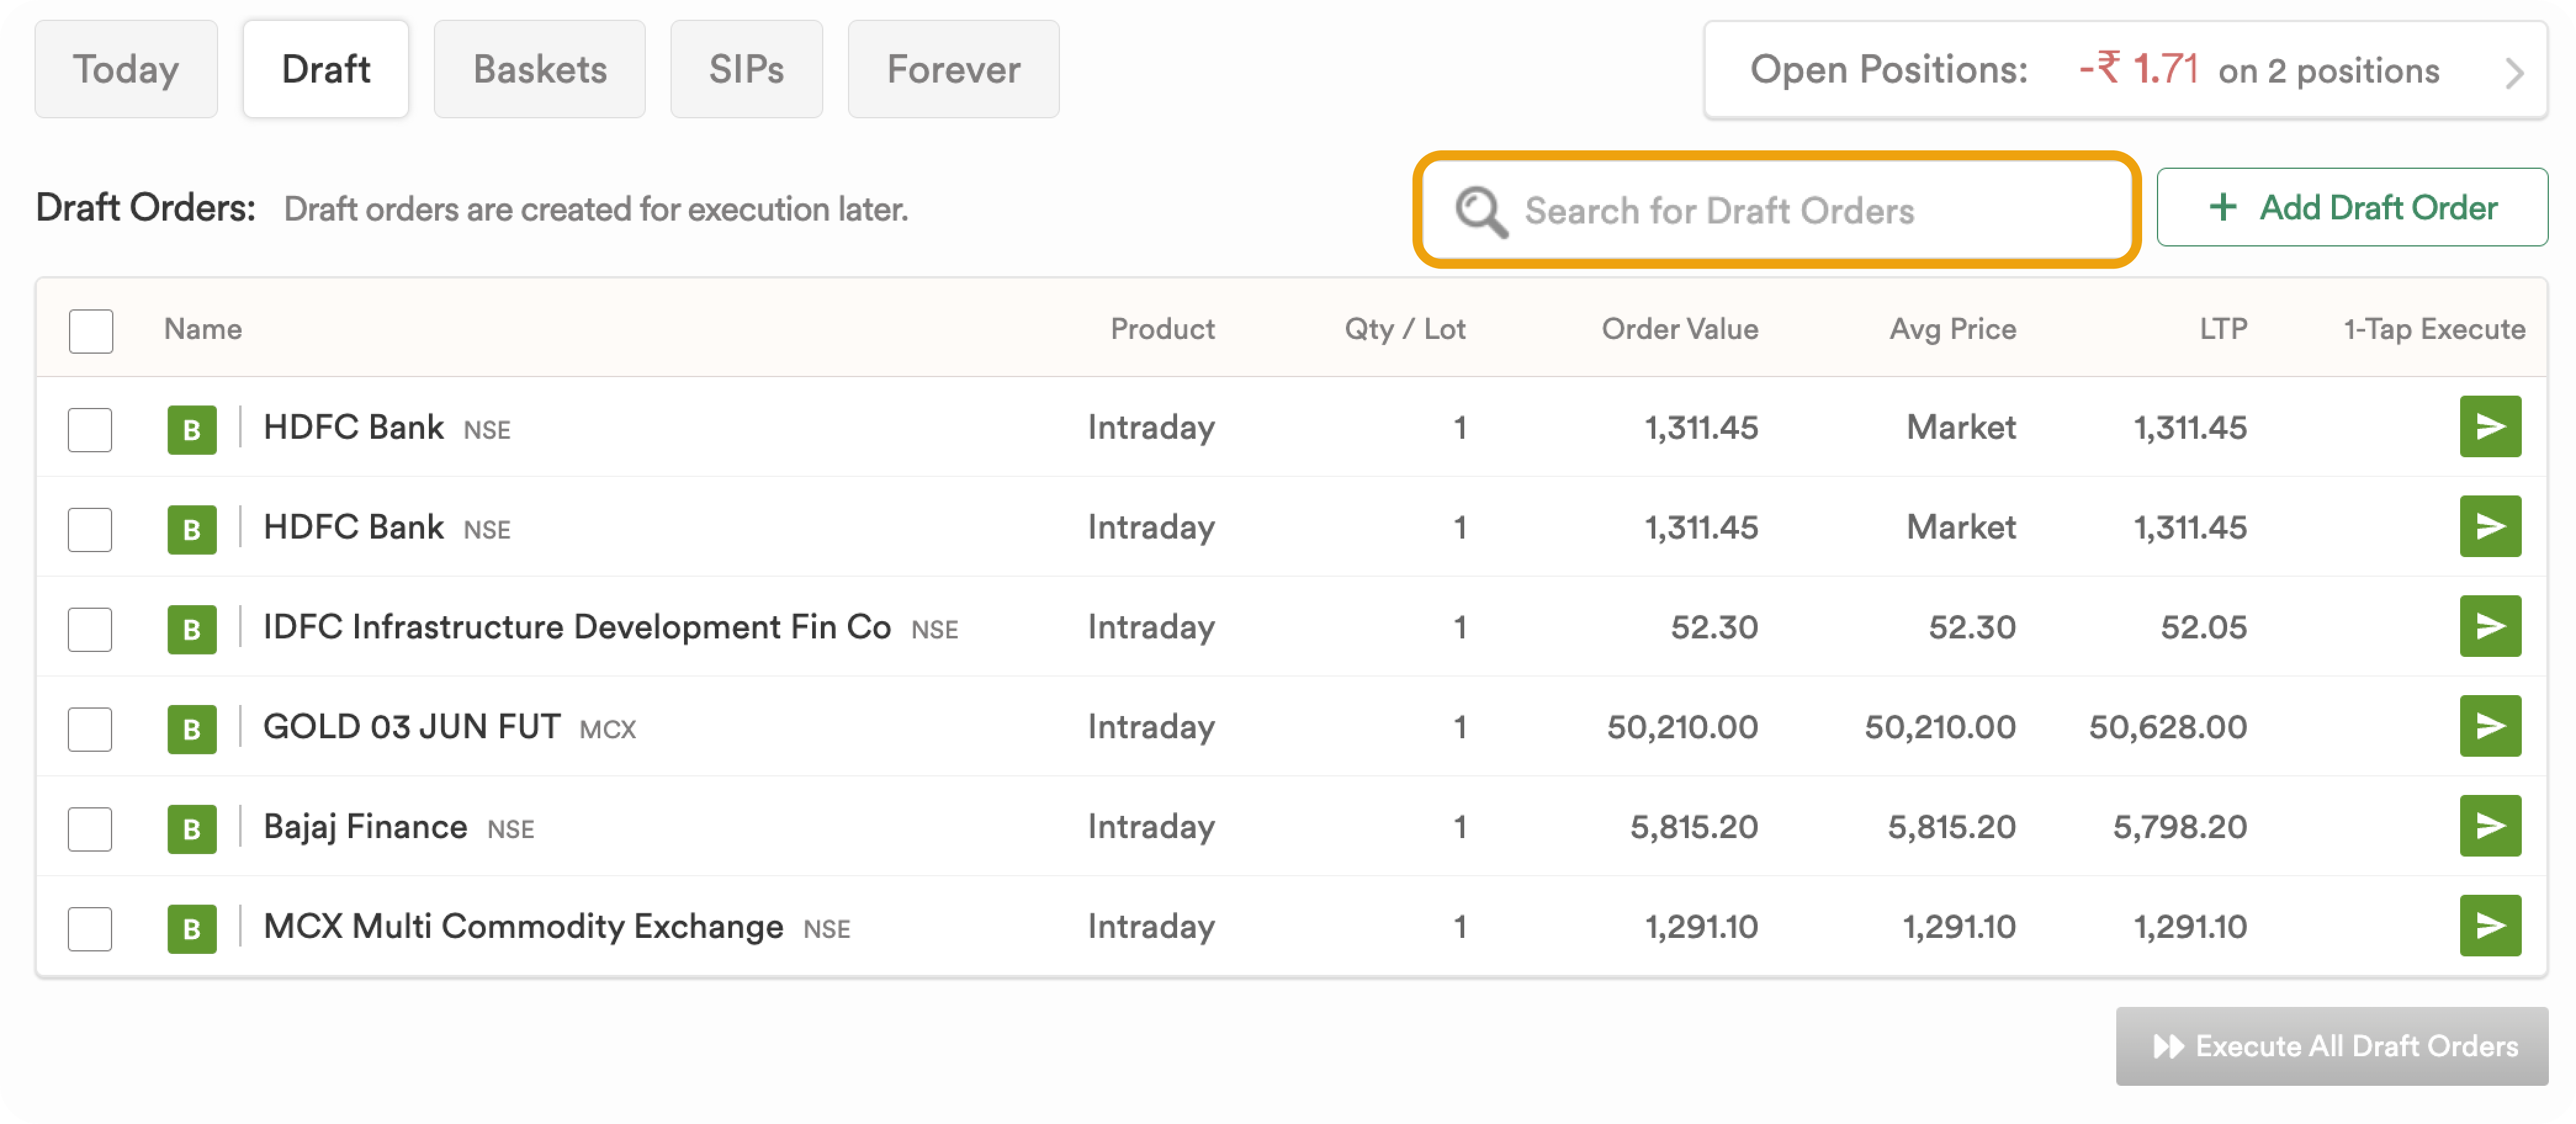Screen dimensions: 2576x1124
Task: Click the buy badge on GOLD row
Action: coord(192,729)
